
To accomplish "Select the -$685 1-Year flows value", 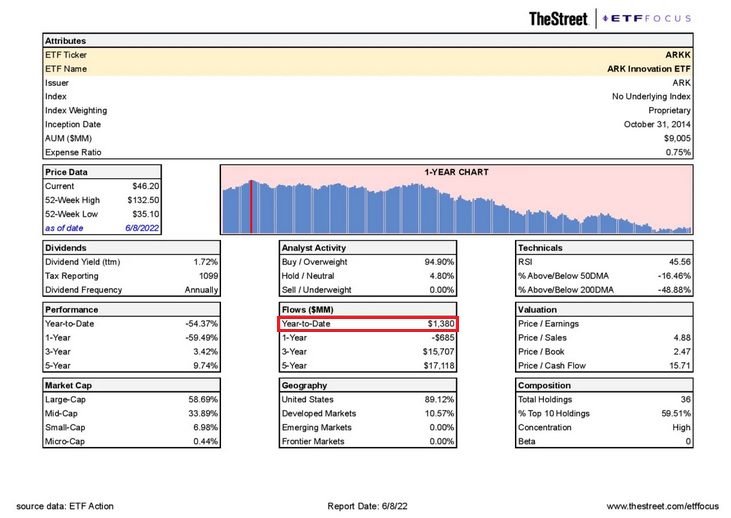I will 443,338.
